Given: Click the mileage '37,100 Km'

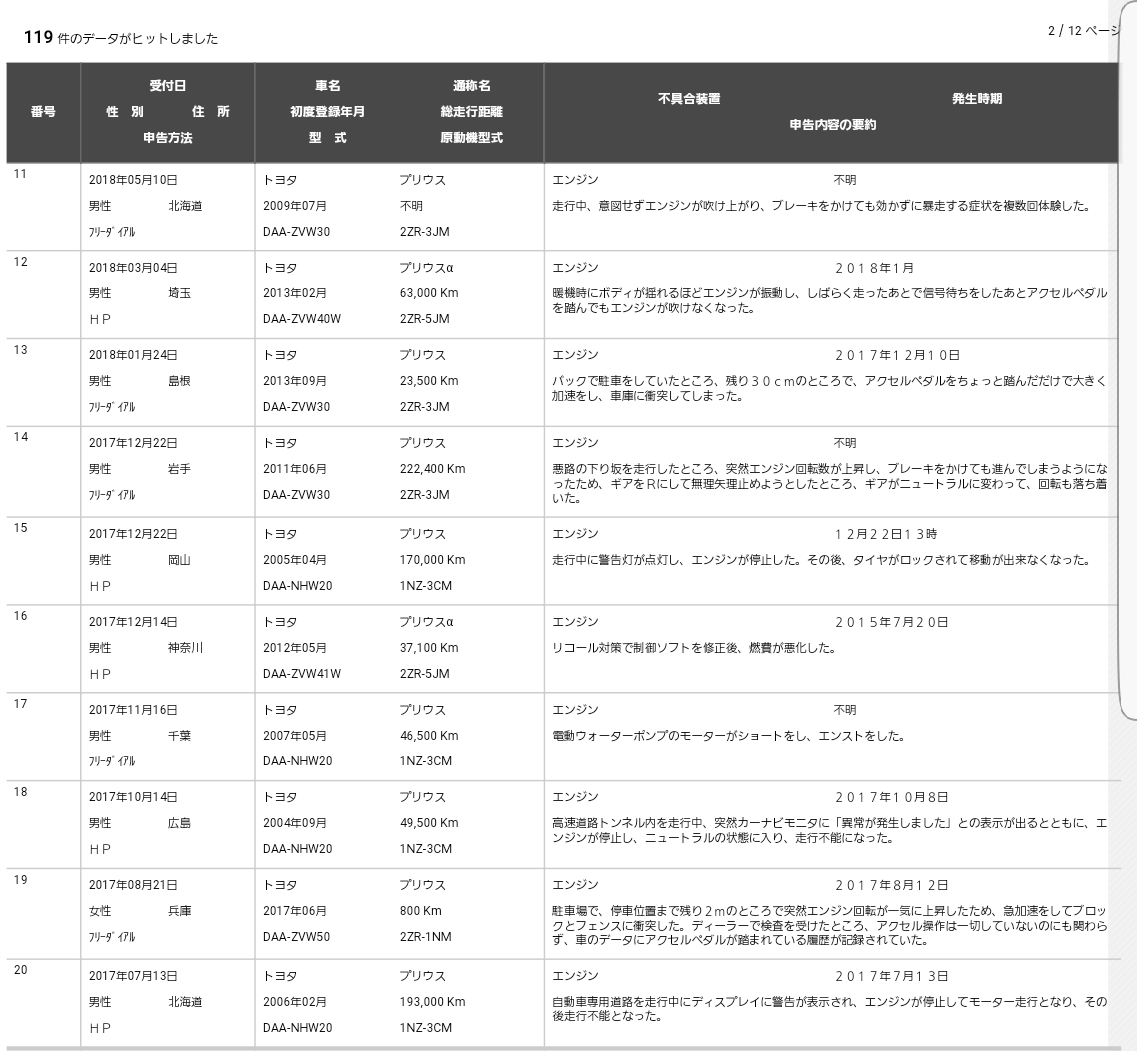Looking at the screenshot, I should (429, 648).
